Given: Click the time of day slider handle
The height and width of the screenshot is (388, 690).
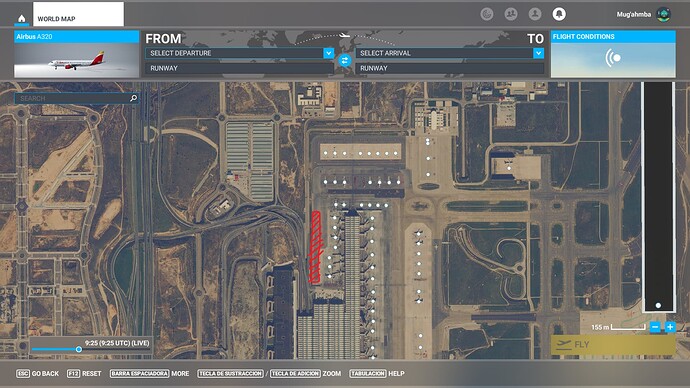Looking at the screenshot, I should (79, 349).
